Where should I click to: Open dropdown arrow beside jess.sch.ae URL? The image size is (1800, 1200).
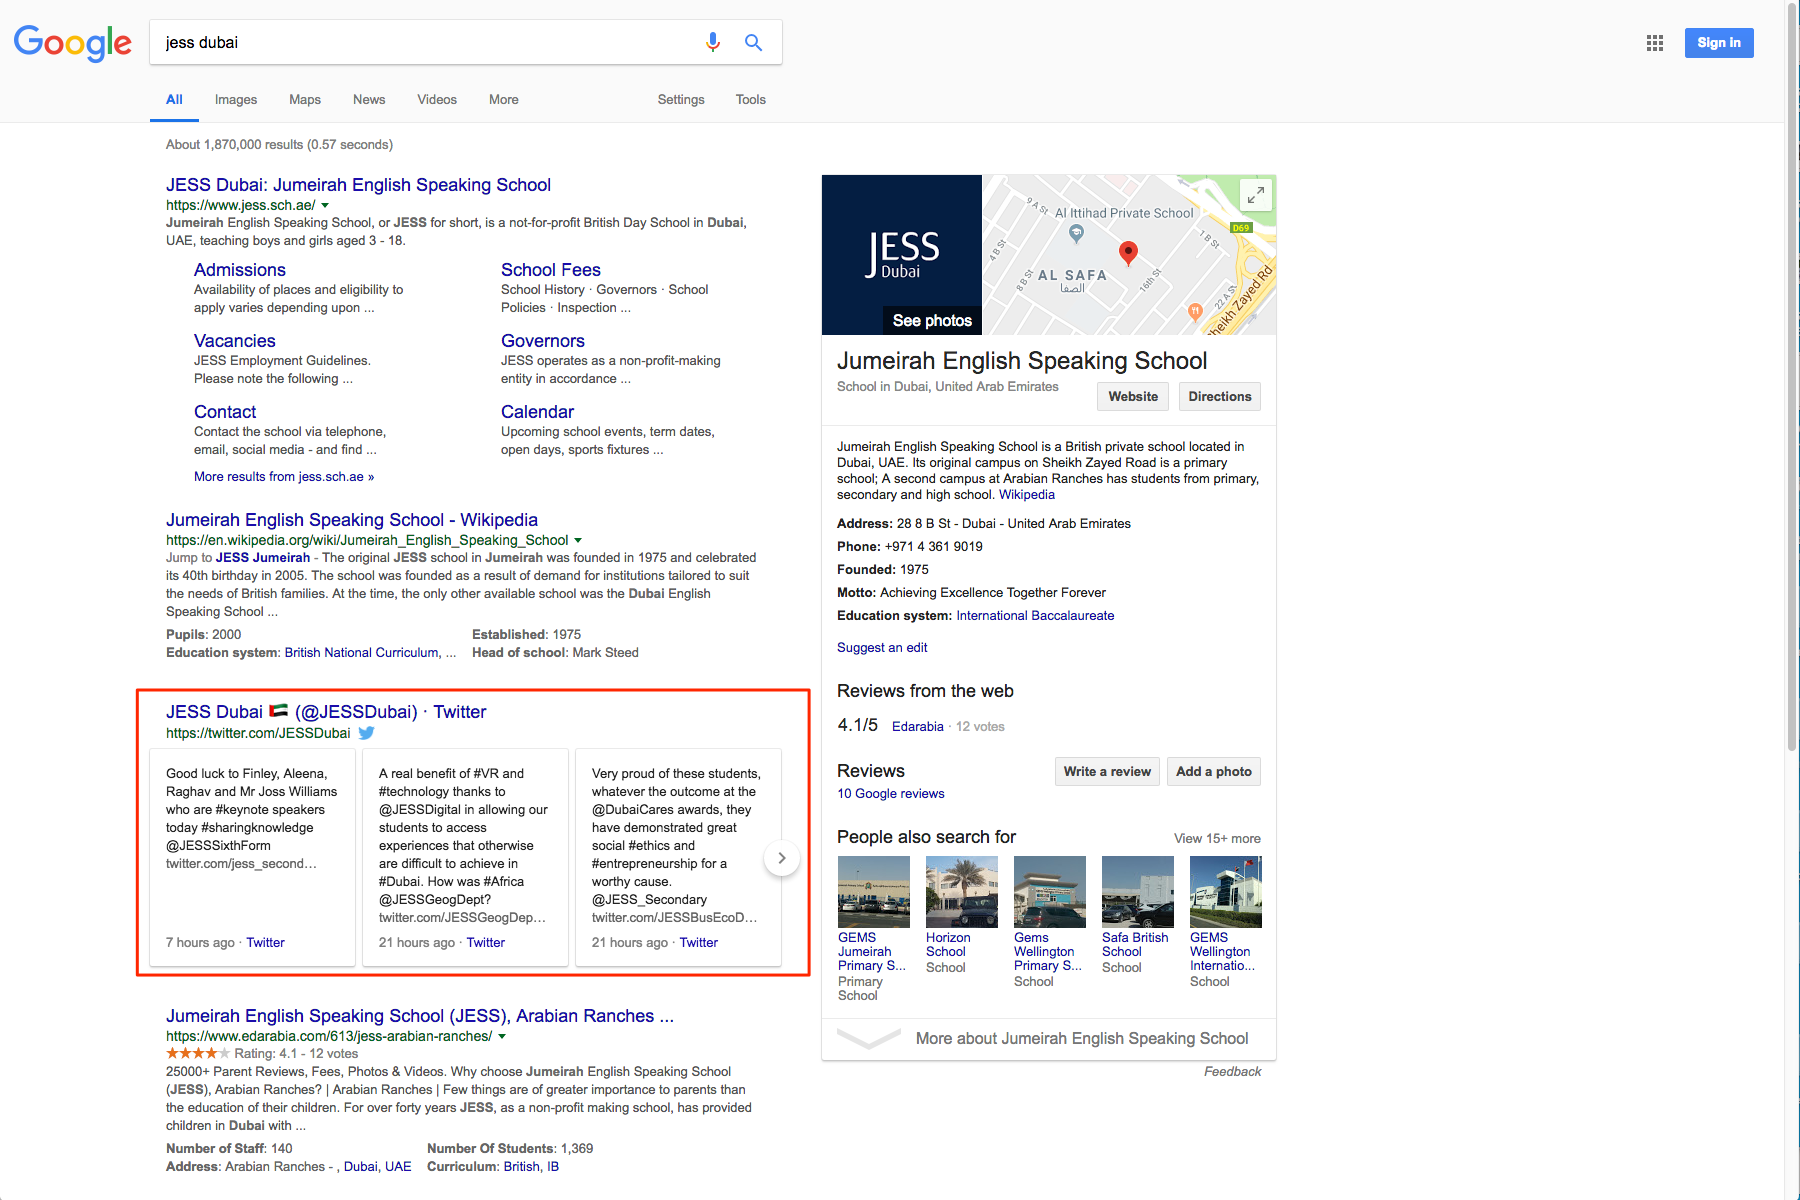click(325, 205)
